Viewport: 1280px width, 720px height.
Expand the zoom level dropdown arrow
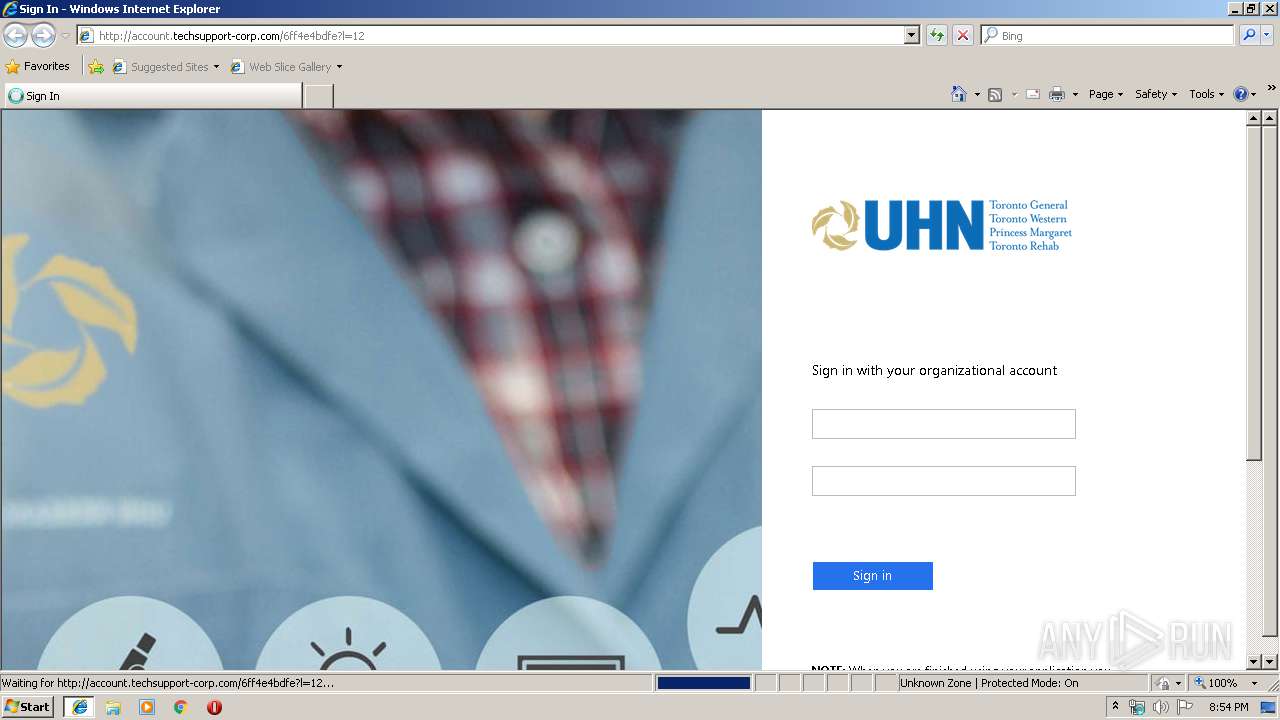click(x=1254, y=683)
